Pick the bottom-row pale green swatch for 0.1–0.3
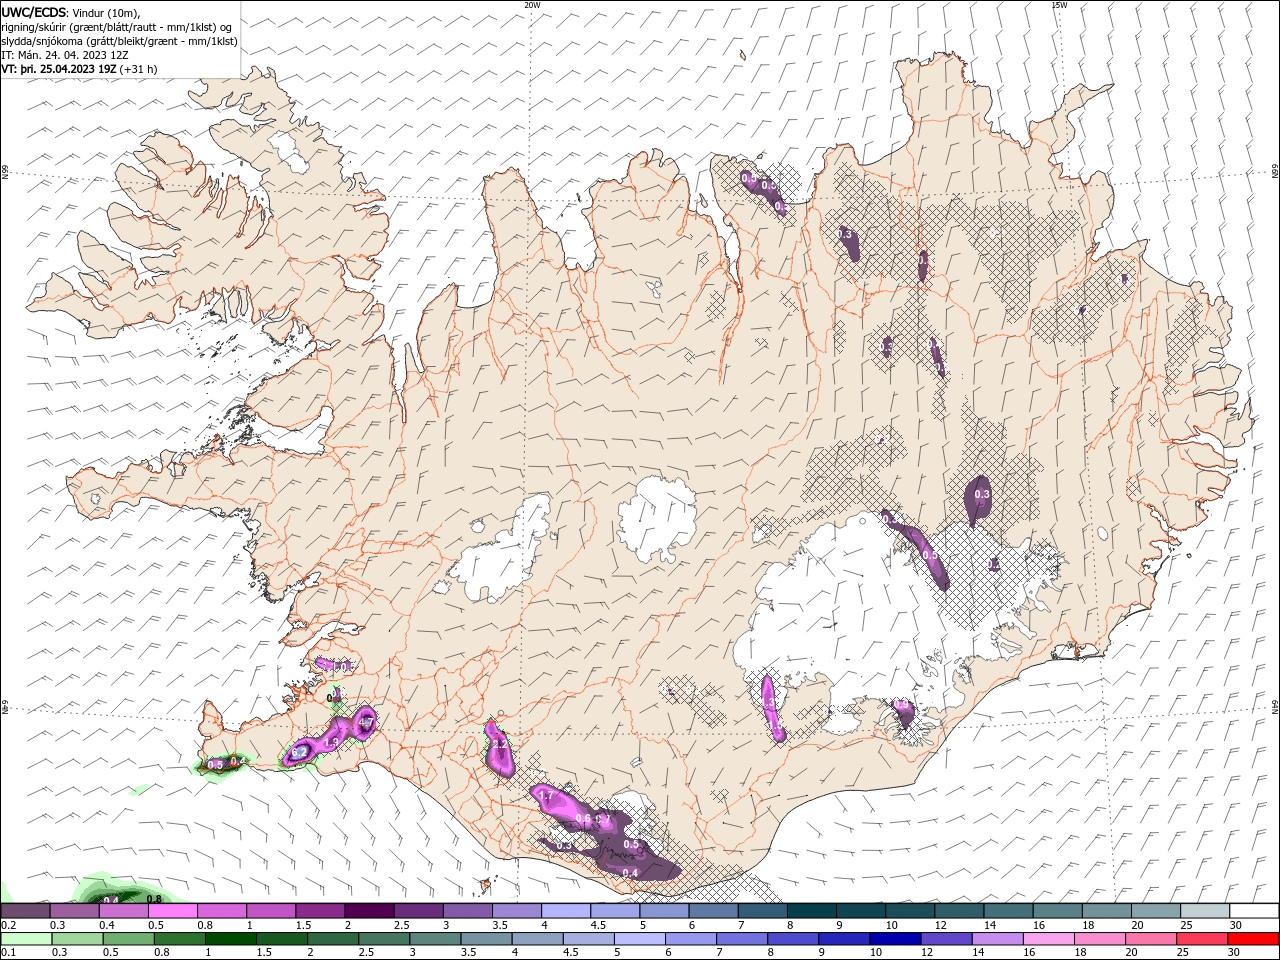The image size is (1280, 960). 26,939
